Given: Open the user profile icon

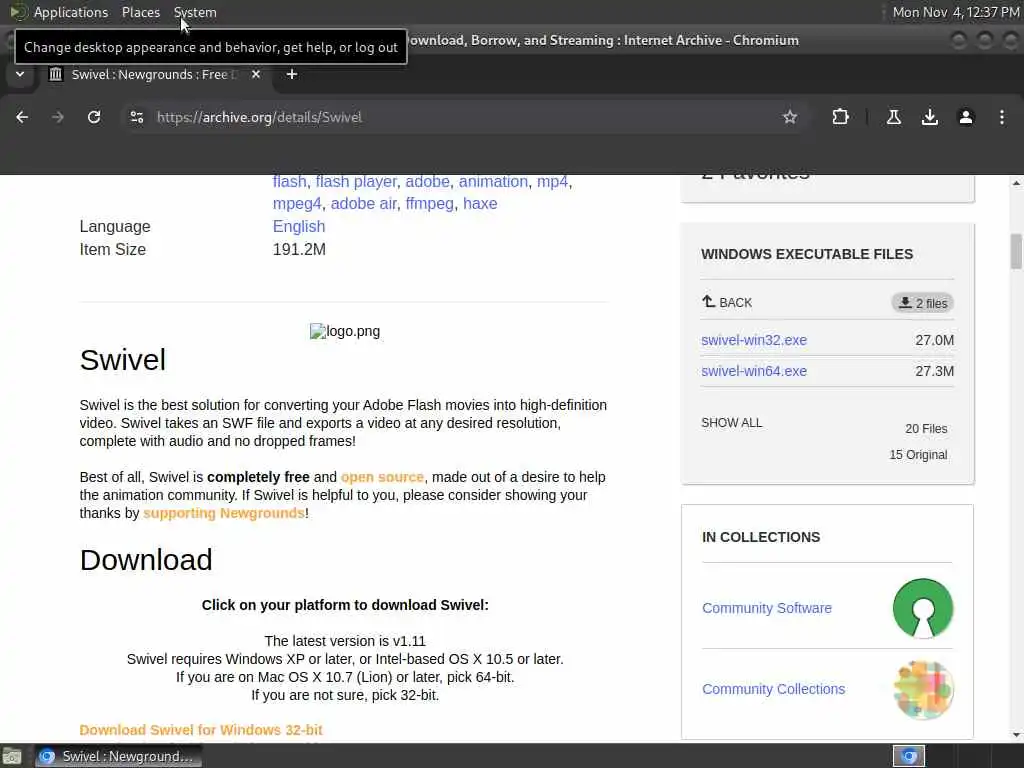Looking at the screenshot, I should (966, 117).
